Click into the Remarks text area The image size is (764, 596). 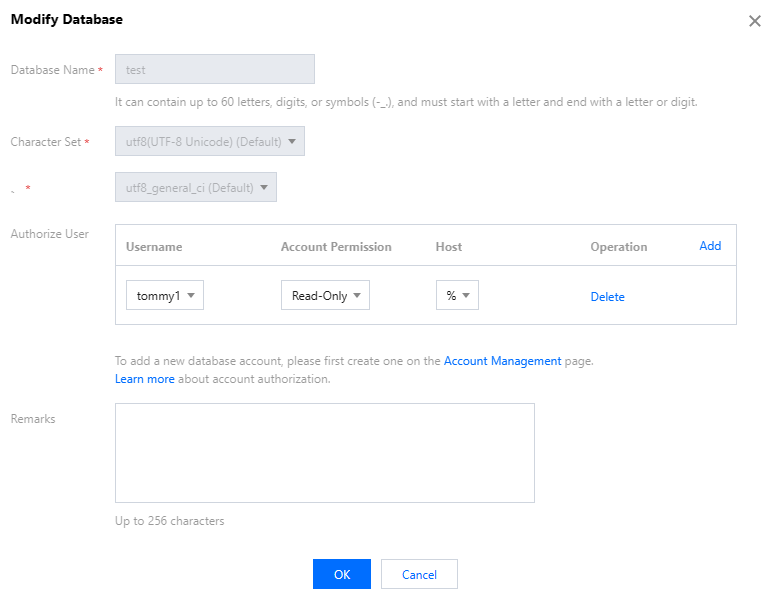coord(325,452)
